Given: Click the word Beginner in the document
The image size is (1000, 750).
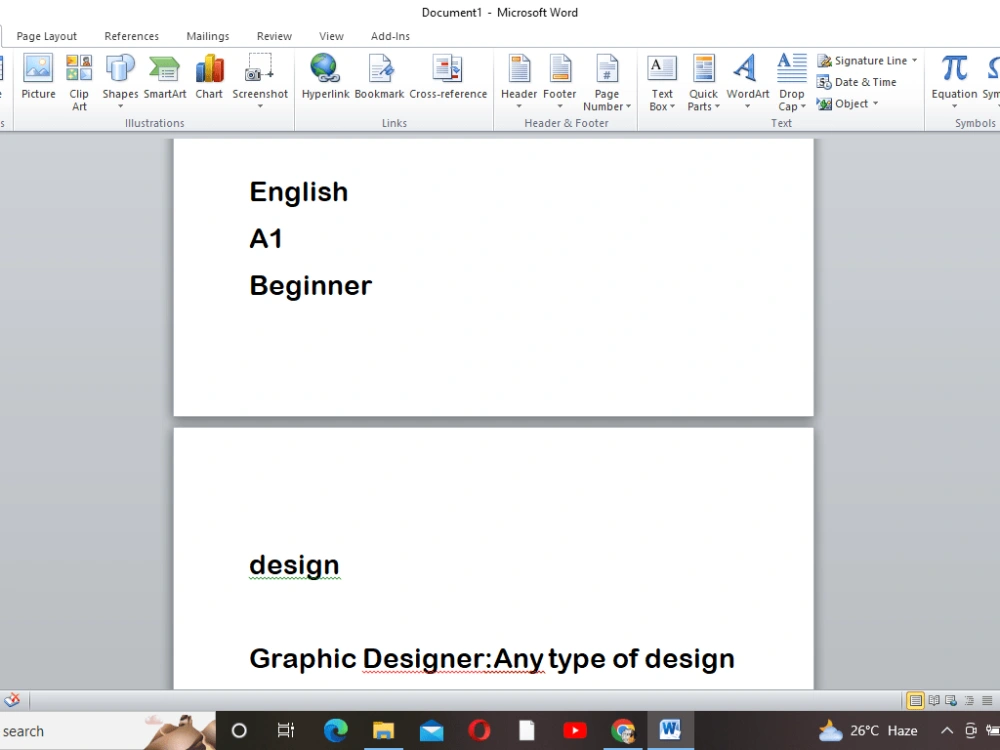Looking at the screenshot, I should point(311,286).
